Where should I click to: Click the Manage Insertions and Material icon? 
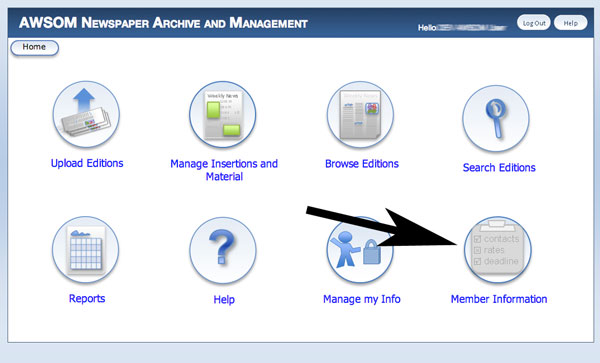tap(223, 114)
